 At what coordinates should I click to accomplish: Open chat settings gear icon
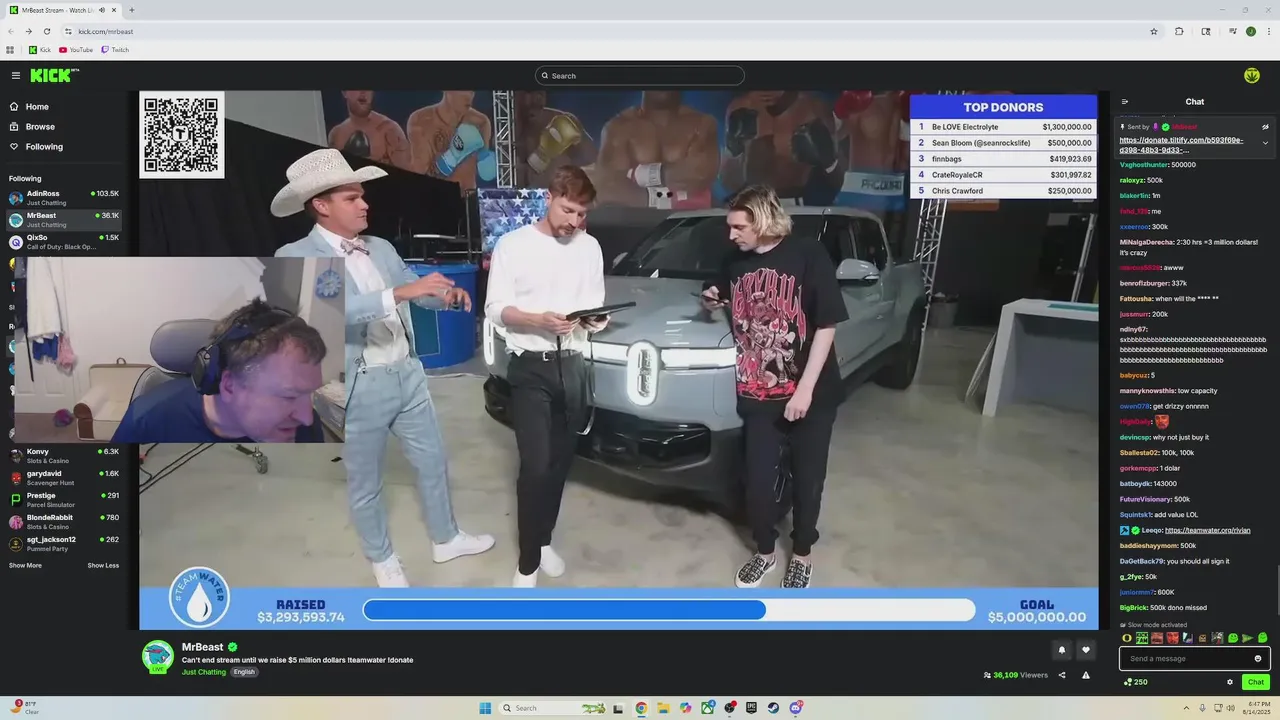[1230, 682]
